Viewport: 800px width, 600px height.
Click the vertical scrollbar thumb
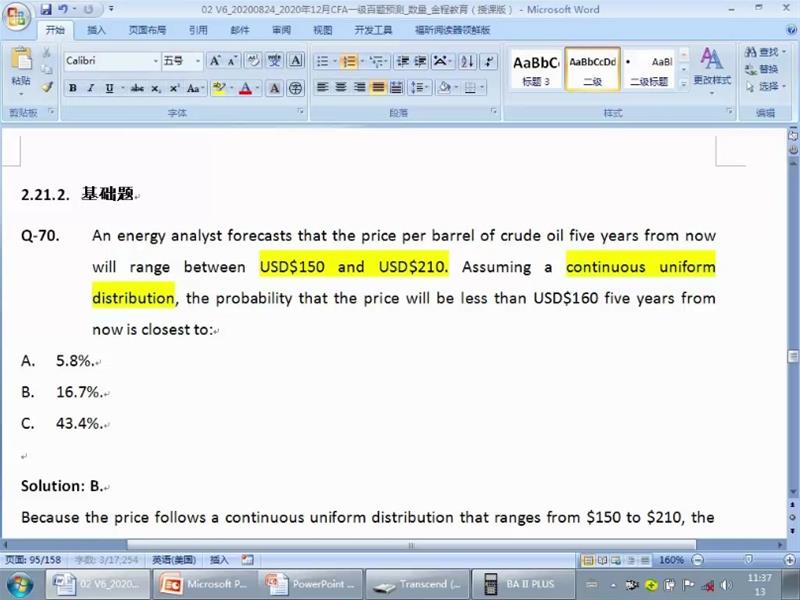coord(793,356)
